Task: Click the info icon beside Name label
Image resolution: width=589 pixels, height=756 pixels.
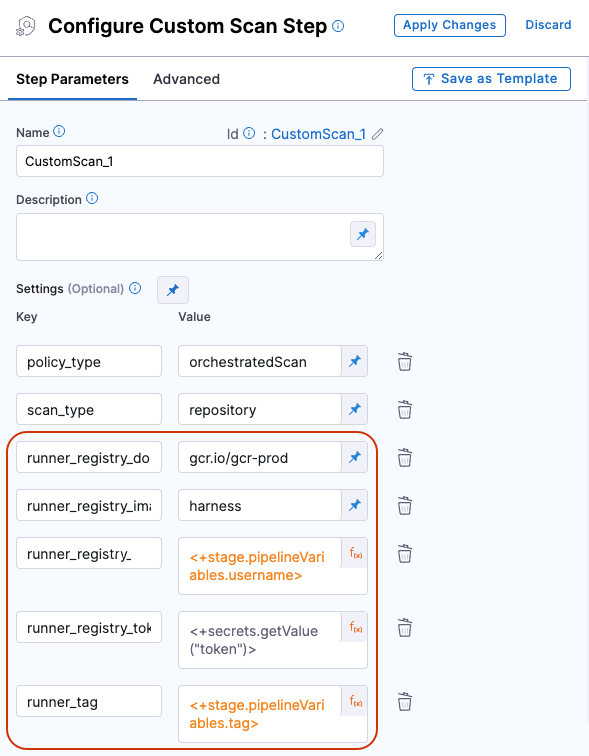Action: (x=59, y=131)
